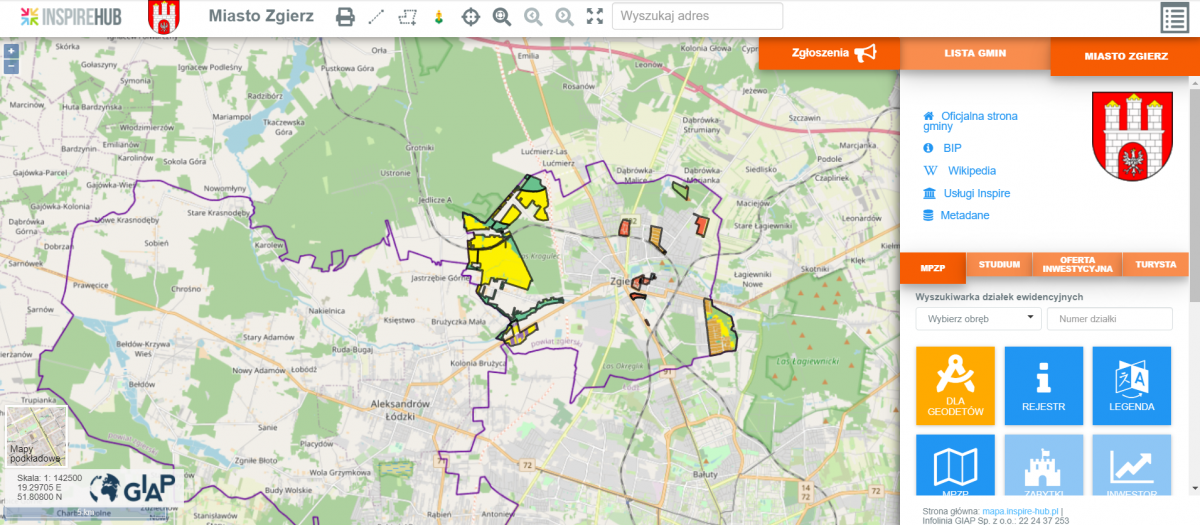This screenshot has width=1200, height=525.
Task: Click the Numer działki input field
Action: pos(1109,319)
